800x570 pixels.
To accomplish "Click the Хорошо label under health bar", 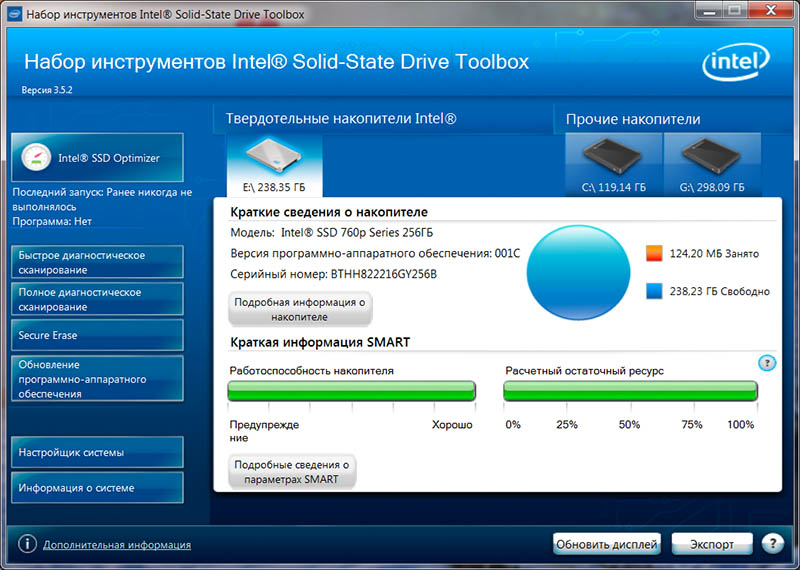I will coord(452,425).
